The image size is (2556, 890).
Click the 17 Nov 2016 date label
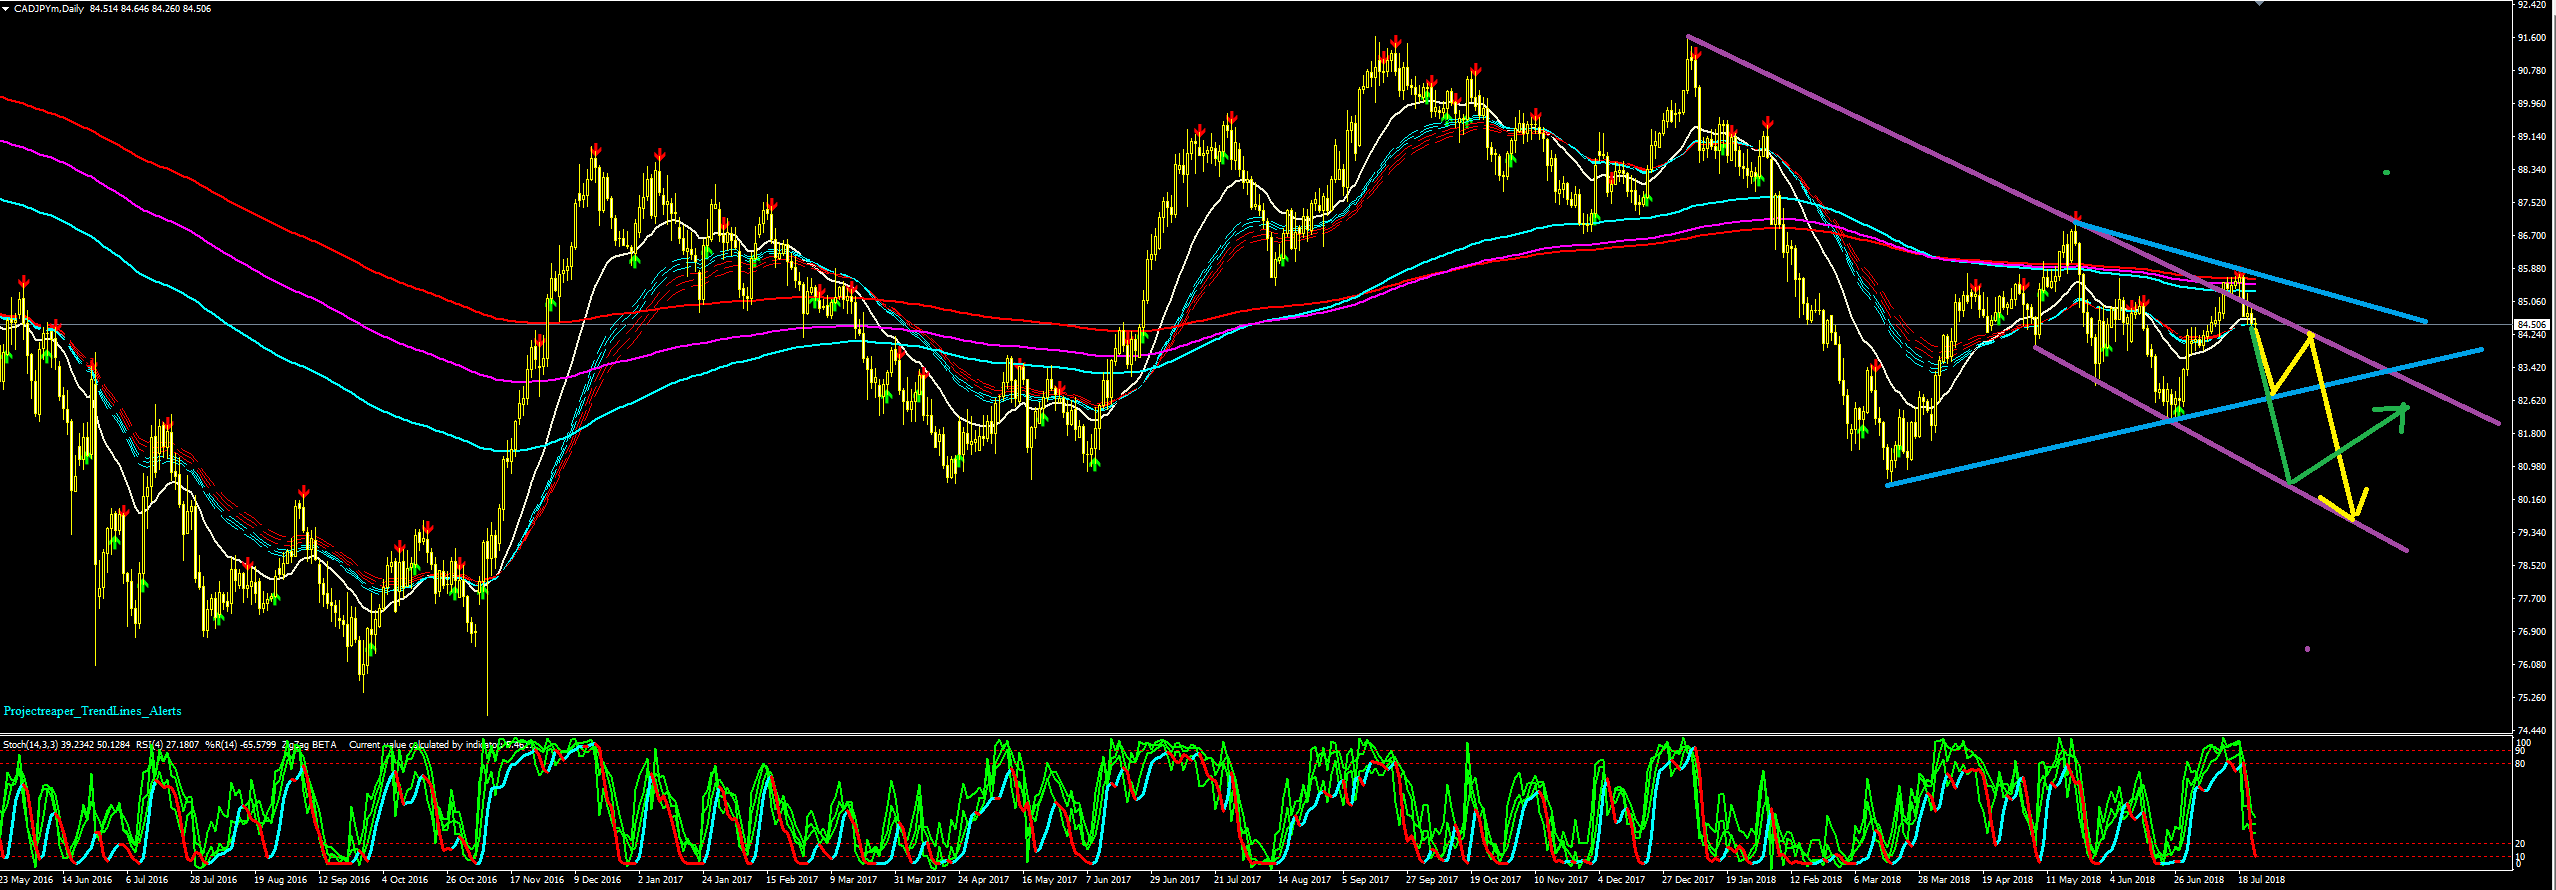pyautogui.click(x=537, y=880)
